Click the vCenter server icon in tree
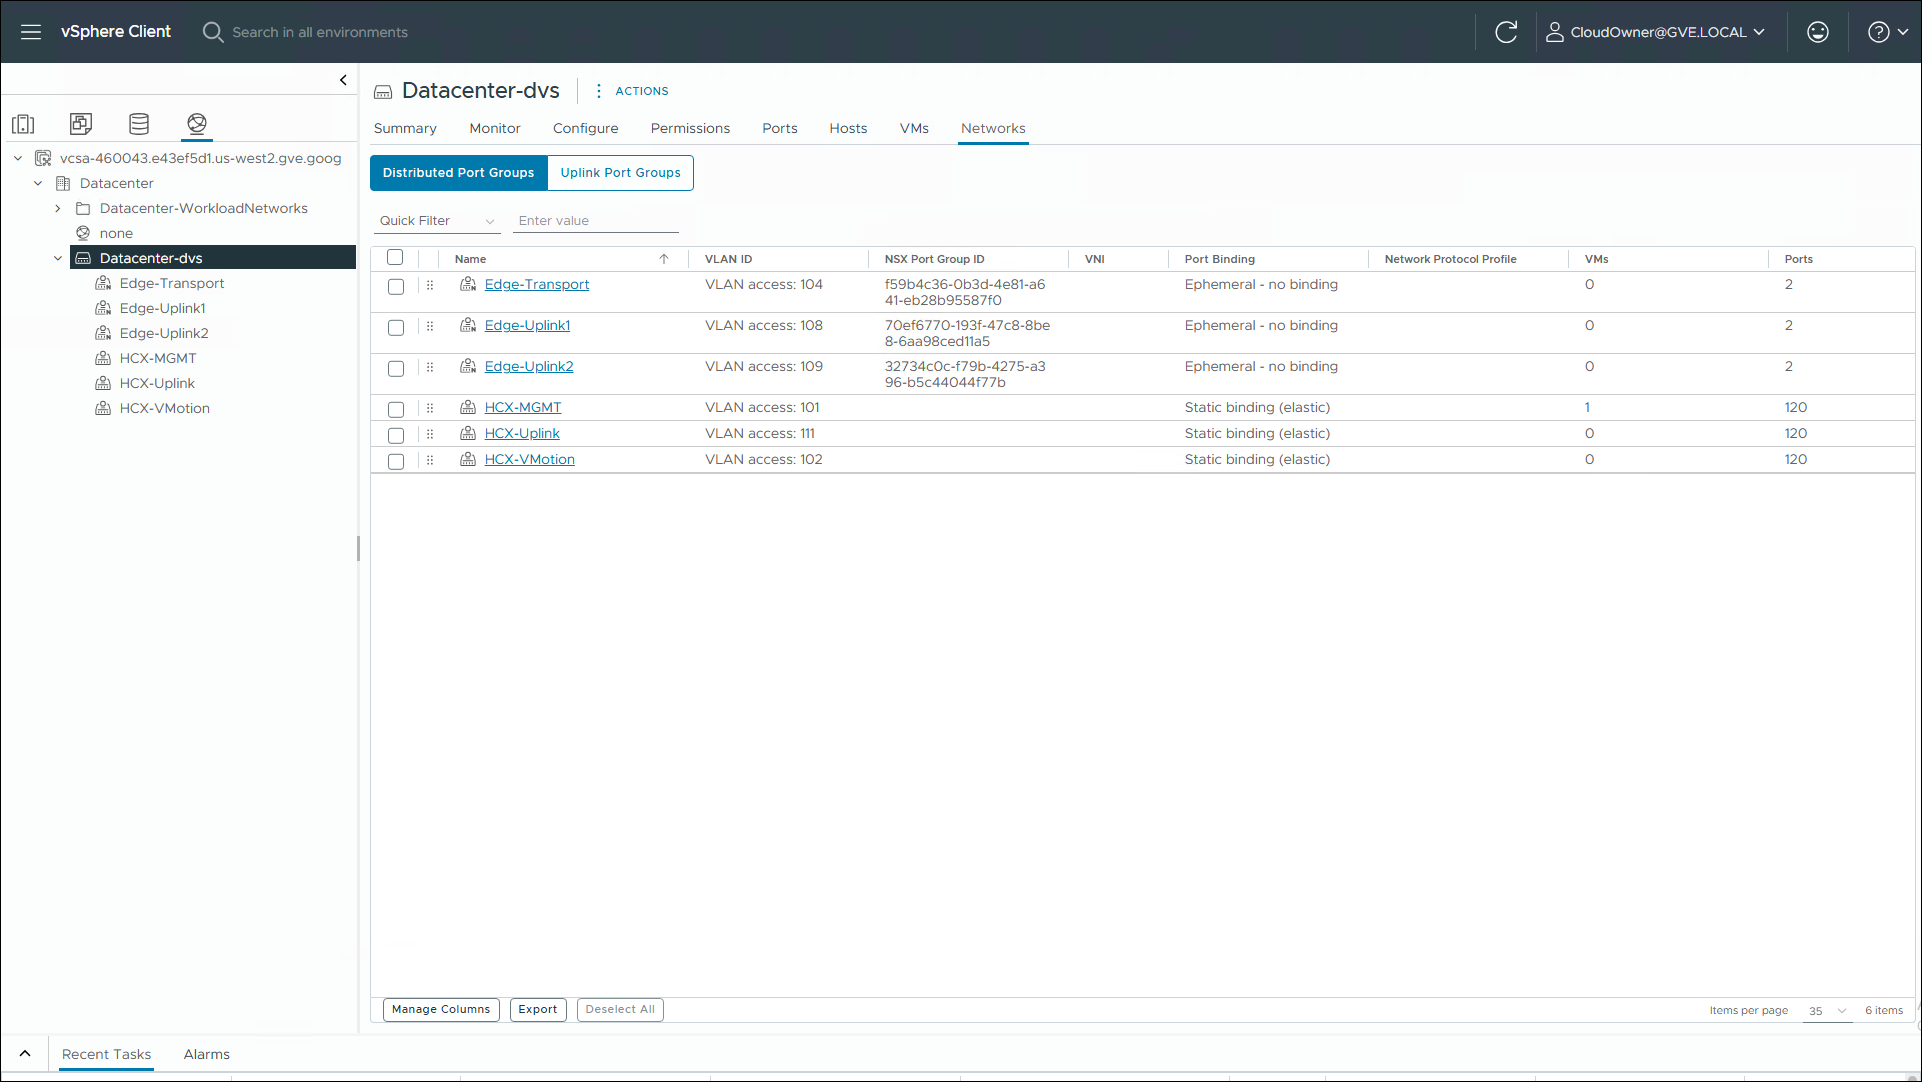This screenshot has width=1922, height=1082. click(x=43, y=158)
